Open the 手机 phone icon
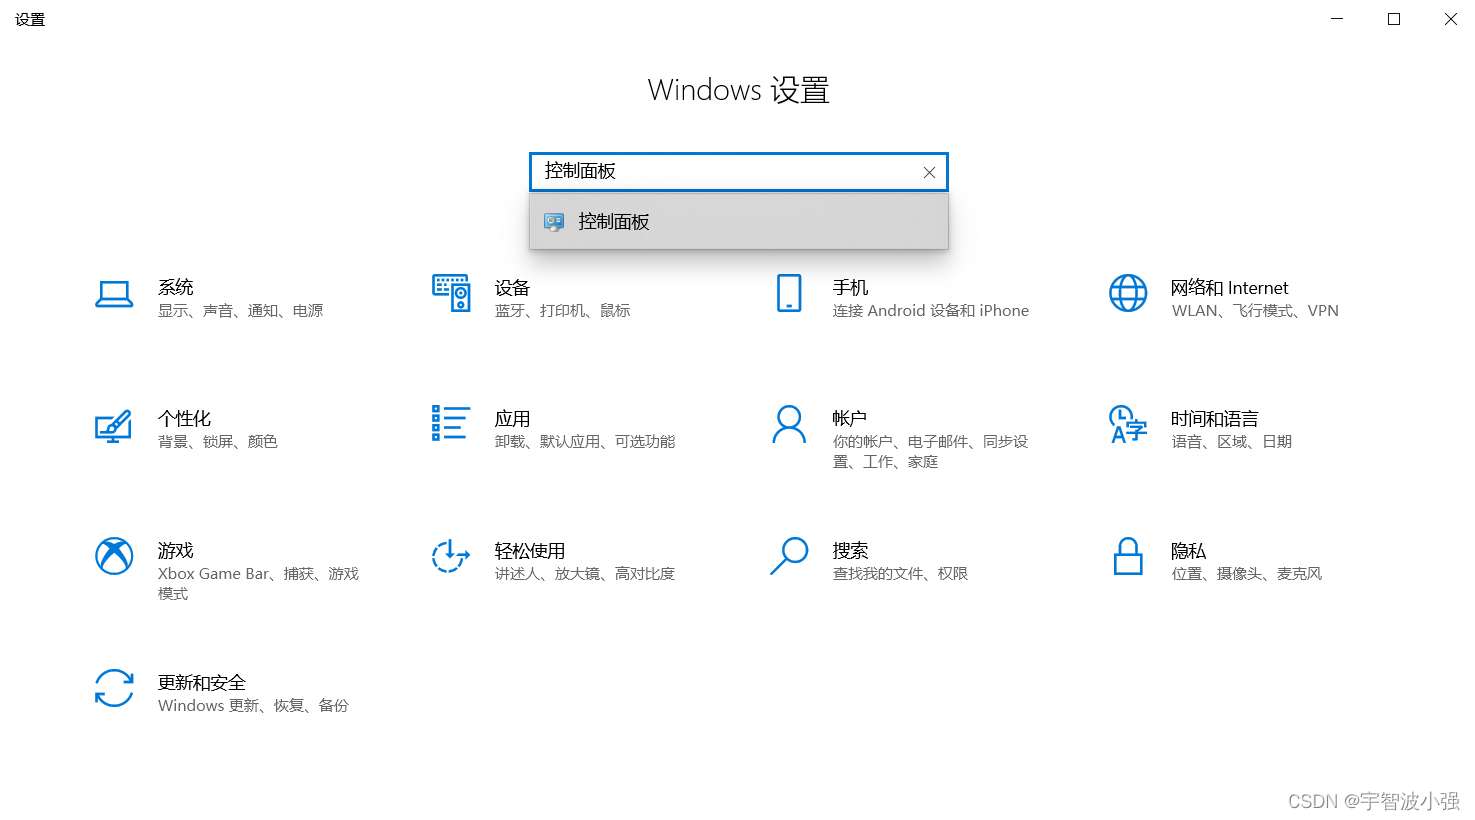Image resolution: width=1475 pixels, height=820 pixels. point(789,293)
